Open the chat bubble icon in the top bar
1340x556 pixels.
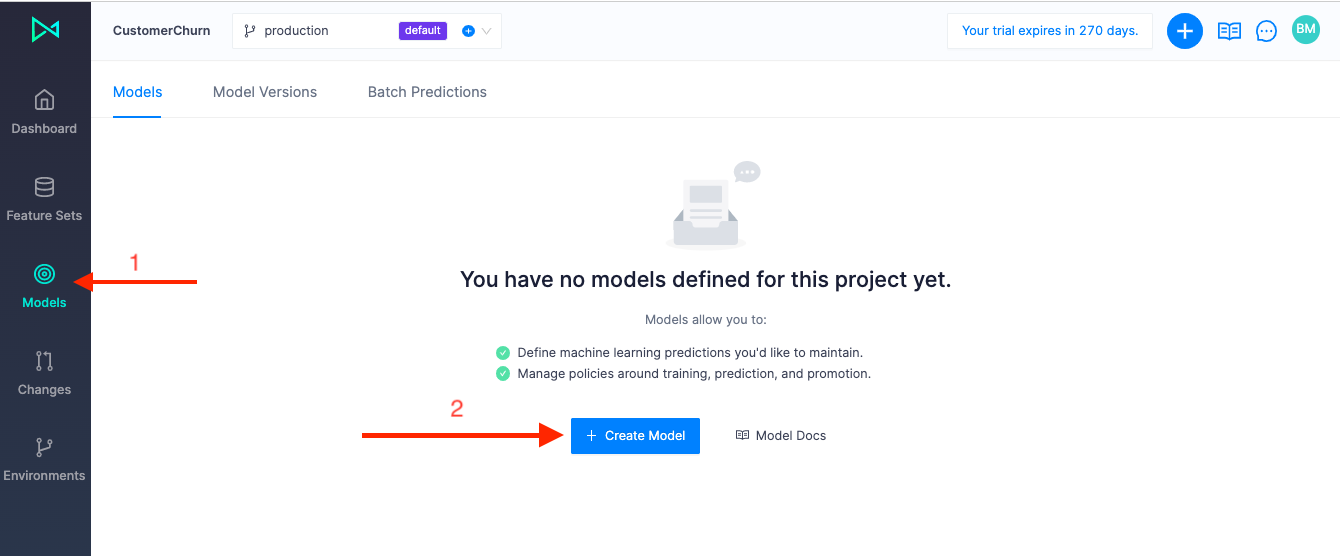point(1266,31)
